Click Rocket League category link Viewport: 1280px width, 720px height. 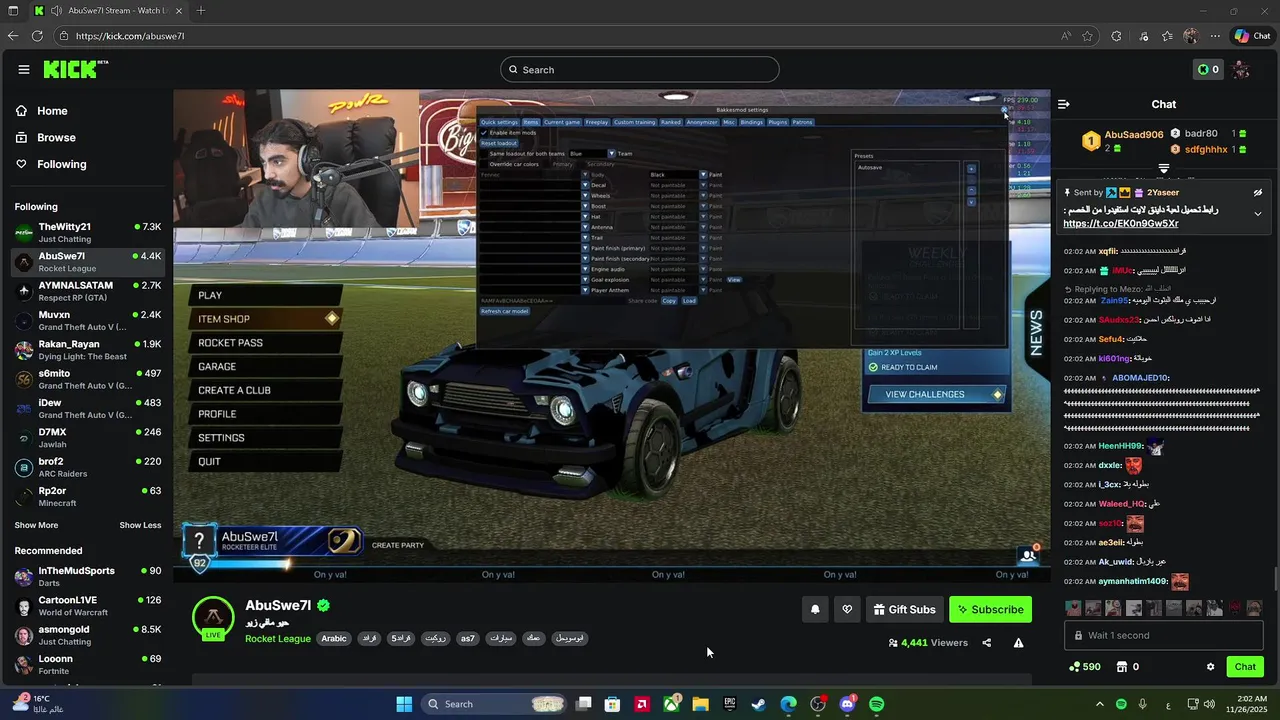(x=278, y=639)
